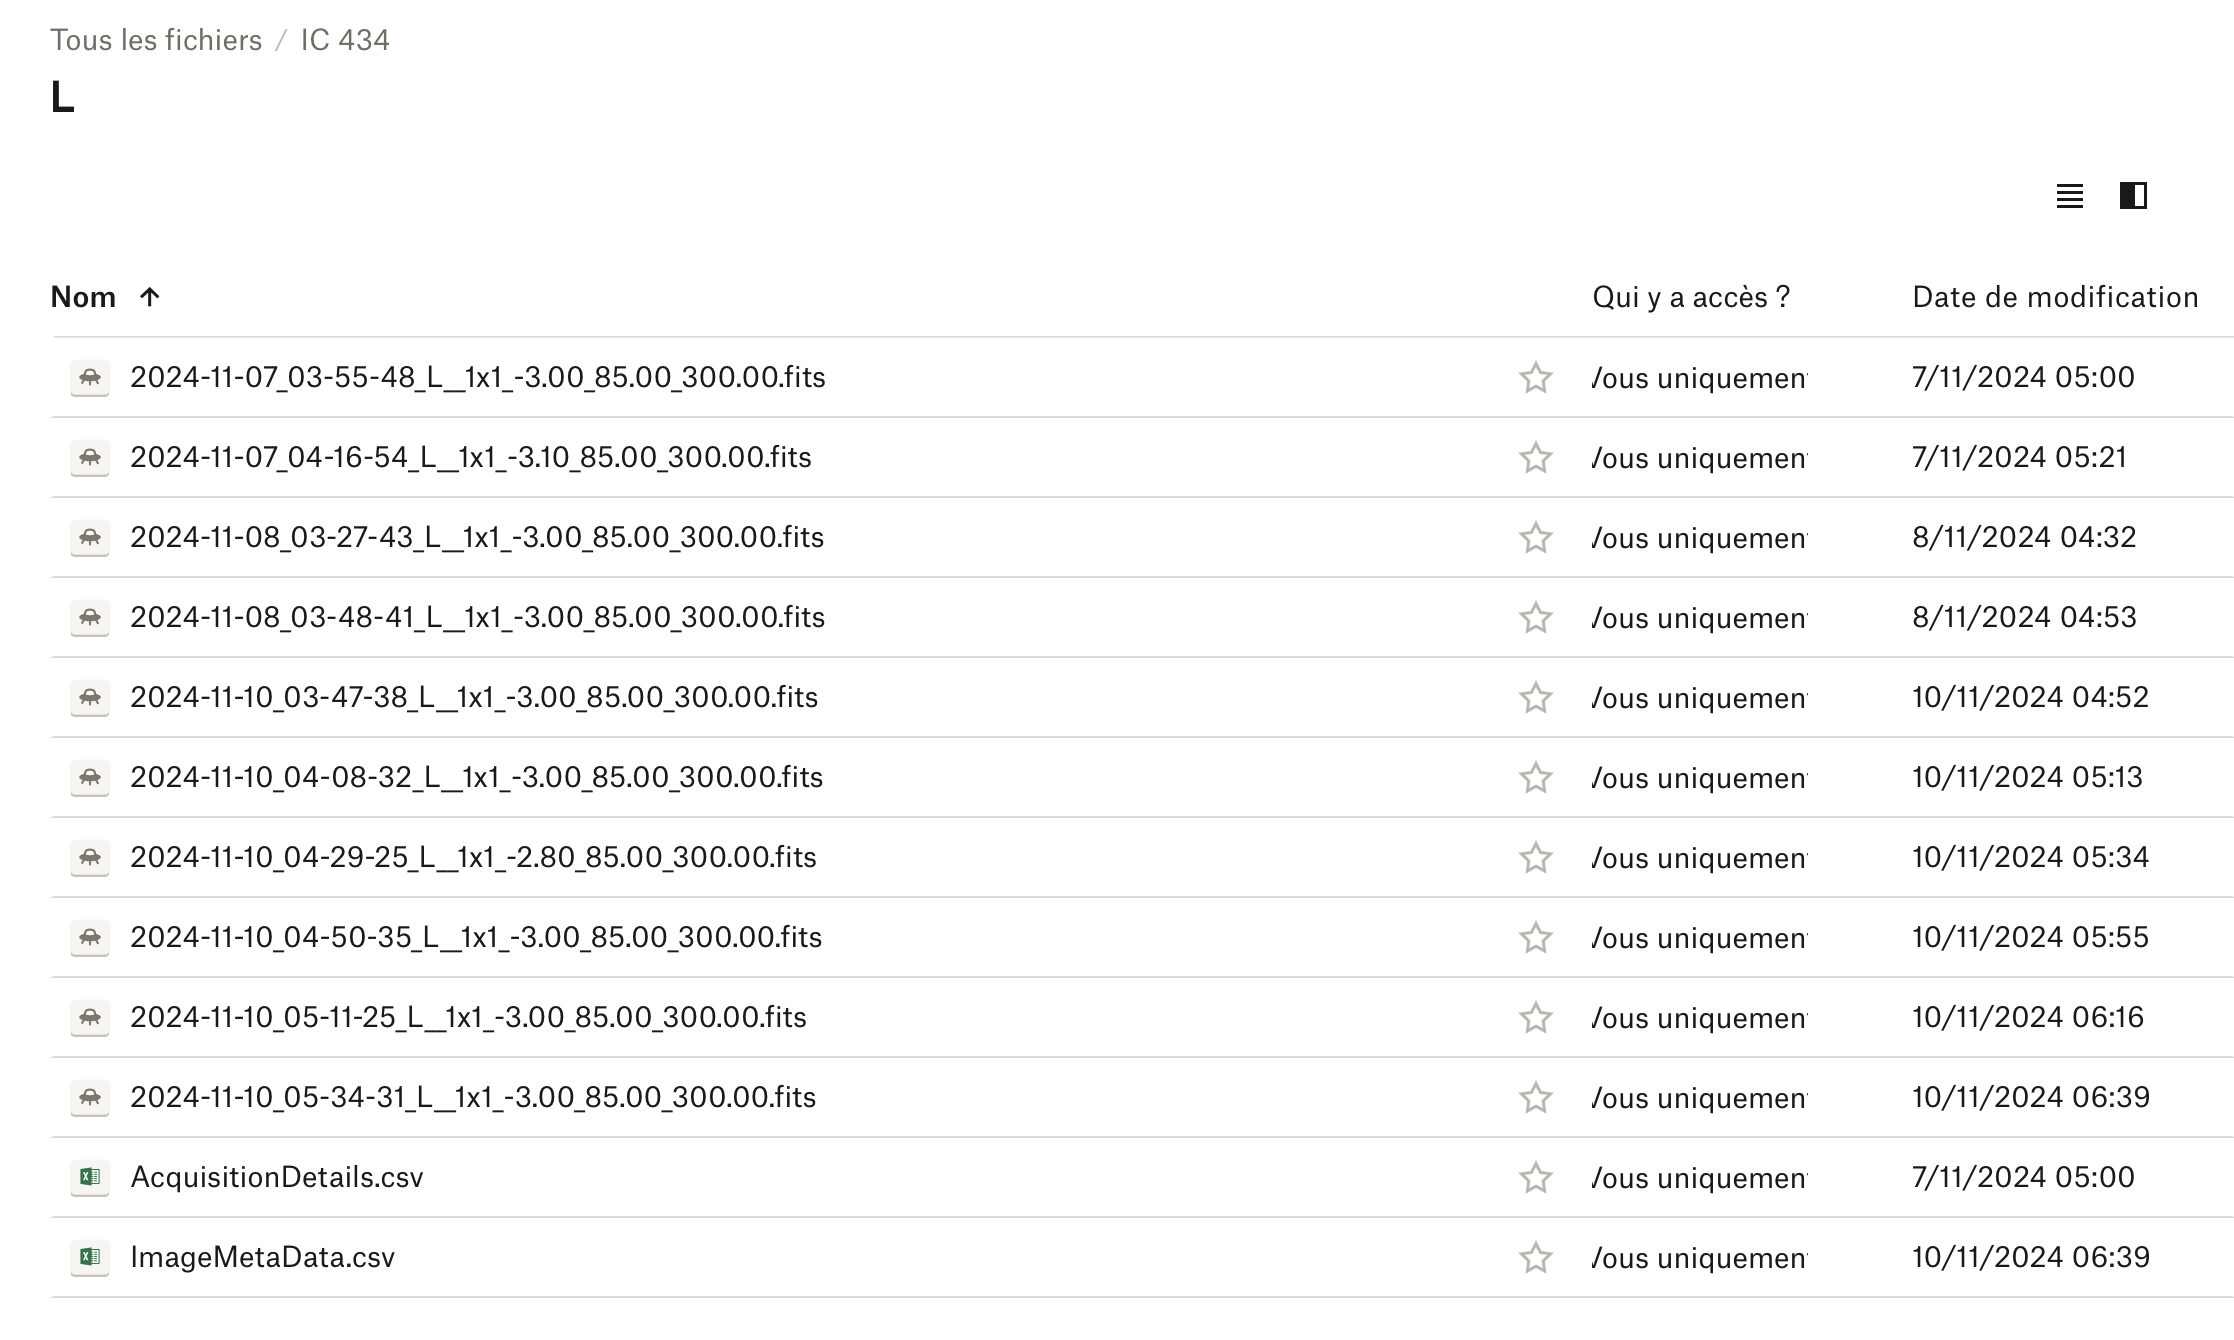The width and height of the screenshot is (2234, 1340).
Task: Toggle favorite star on 2024-11-10_04-50-35 file
Action: (x=1535, y=938)
